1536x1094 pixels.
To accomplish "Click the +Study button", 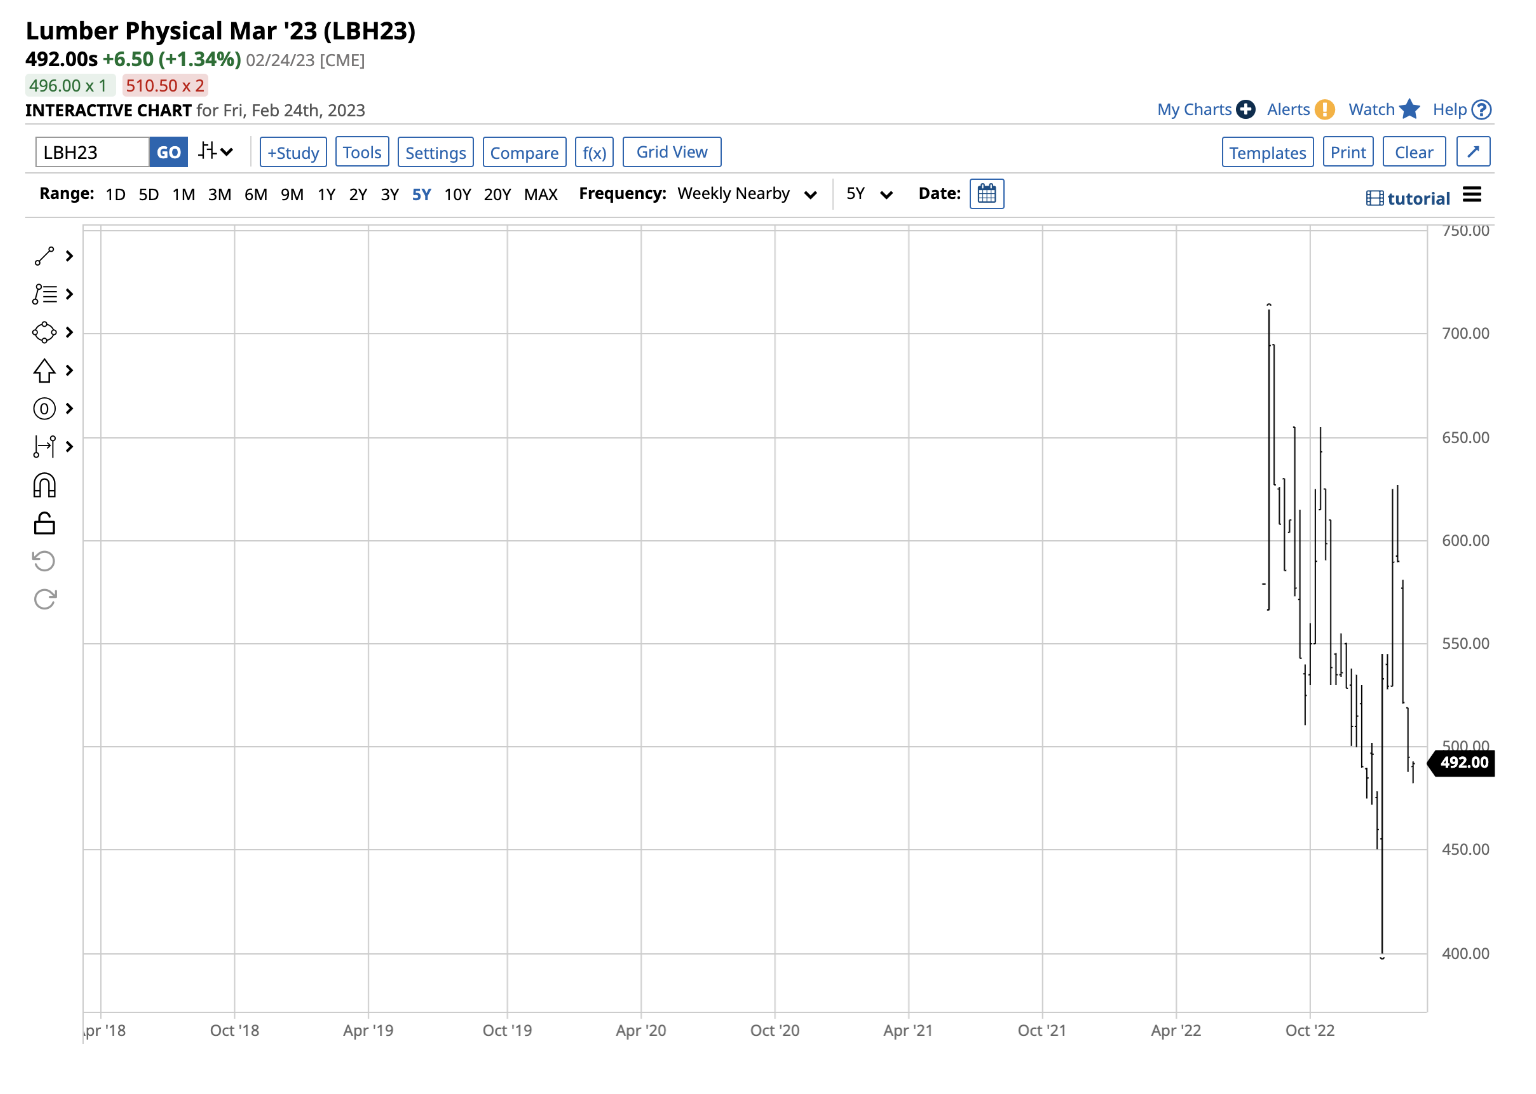I will [293, 152].
